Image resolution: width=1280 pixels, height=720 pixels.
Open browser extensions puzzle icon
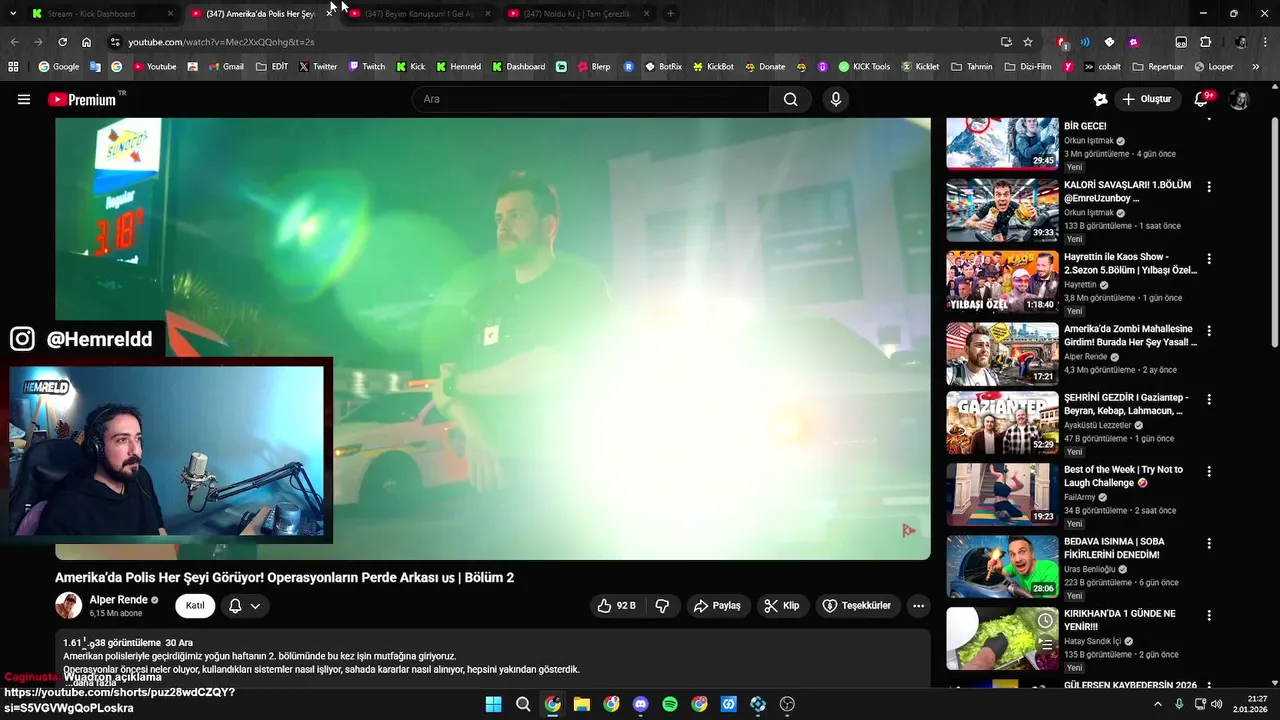tap(1205, 42)
